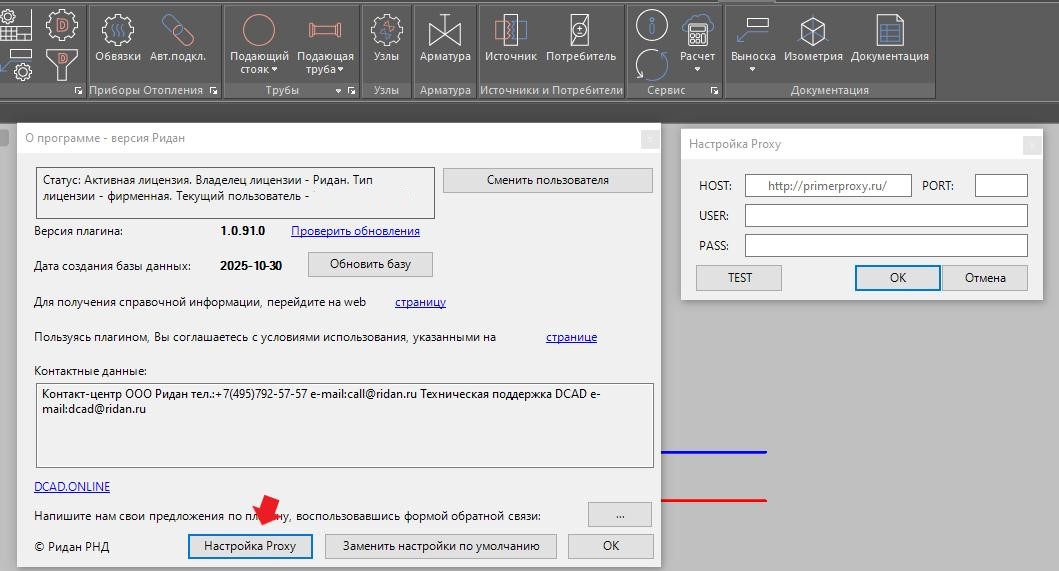Click the Обновить базу button

click(x=370, y=264)
